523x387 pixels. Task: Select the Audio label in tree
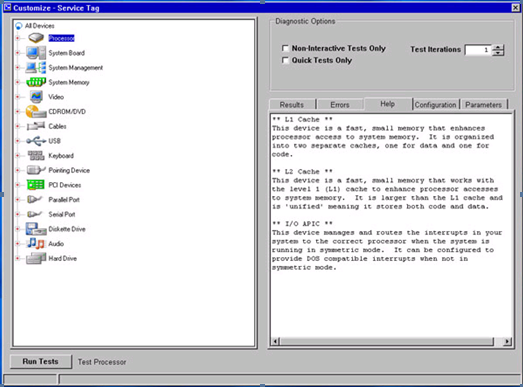pyautogui.click(x=56, y=244)
